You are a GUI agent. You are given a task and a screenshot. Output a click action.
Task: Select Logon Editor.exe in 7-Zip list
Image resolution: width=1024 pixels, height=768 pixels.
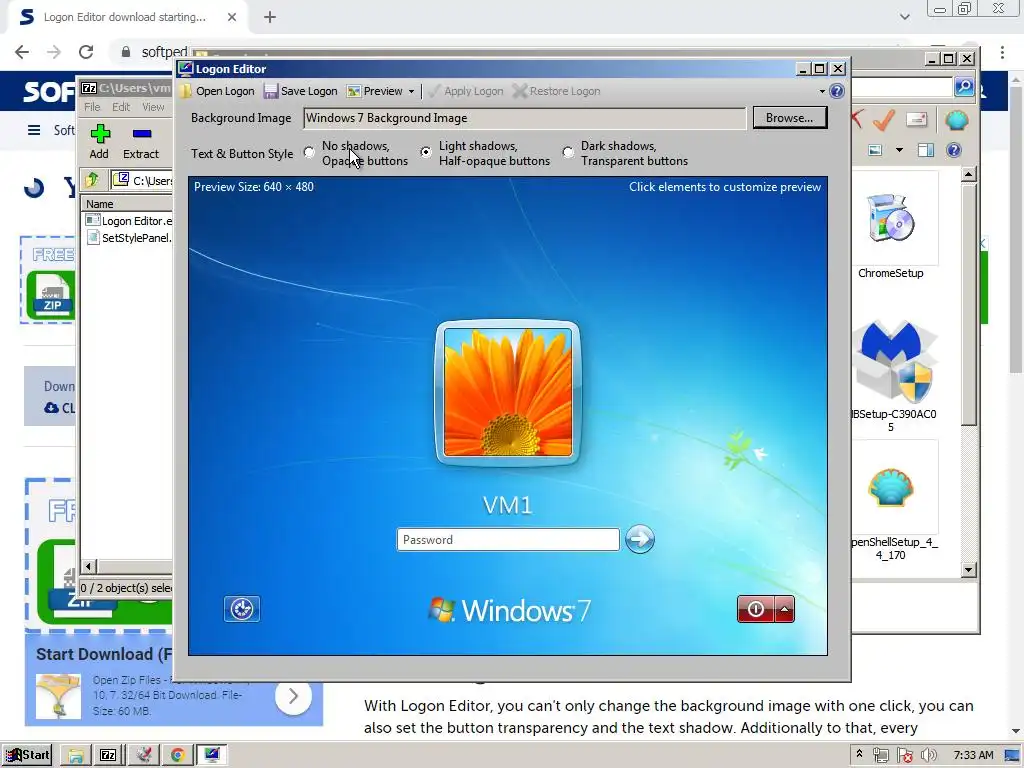coord(129,221)
